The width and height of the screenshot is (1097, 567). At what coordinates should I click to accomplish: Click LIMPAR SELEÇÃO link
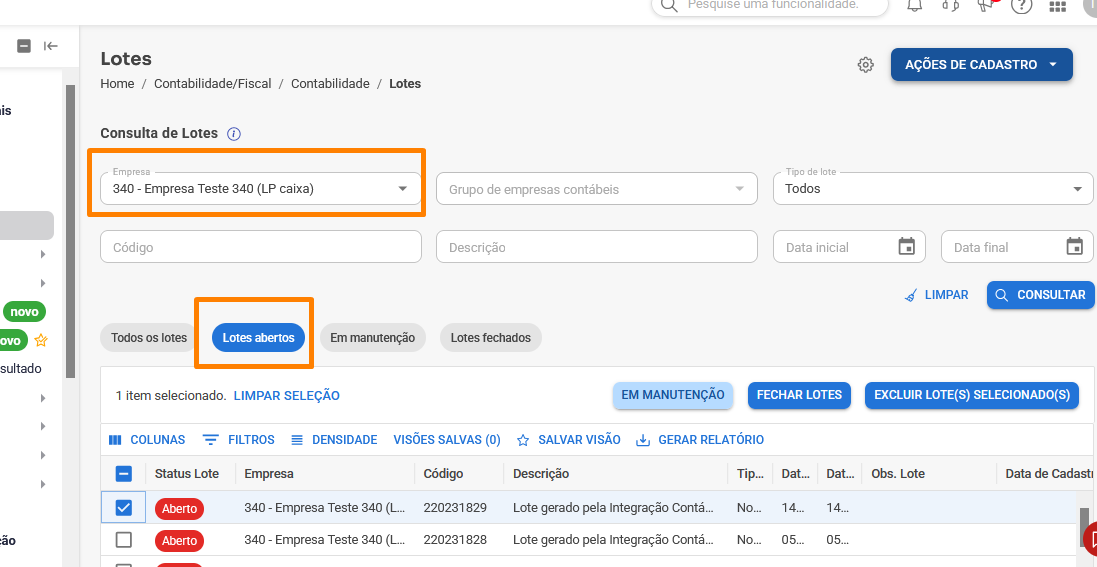pyautogui.click(x=287, y=396)
